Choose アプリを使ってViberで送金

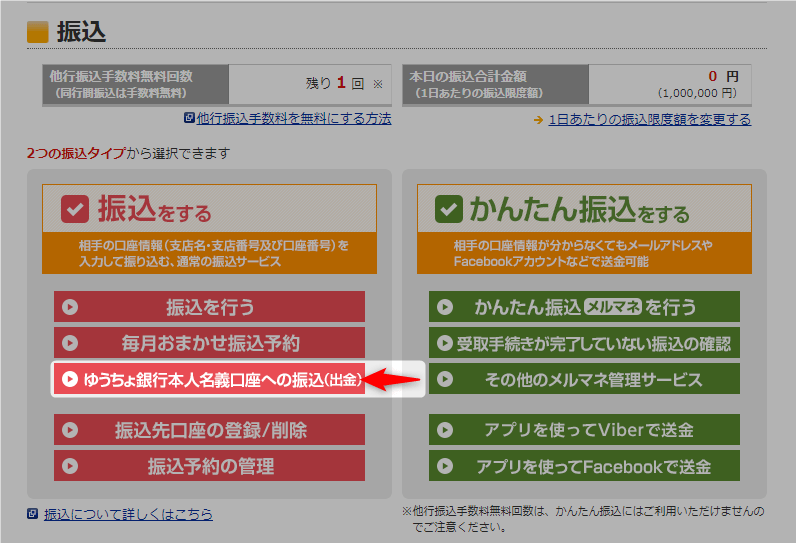tap(584, 430)
